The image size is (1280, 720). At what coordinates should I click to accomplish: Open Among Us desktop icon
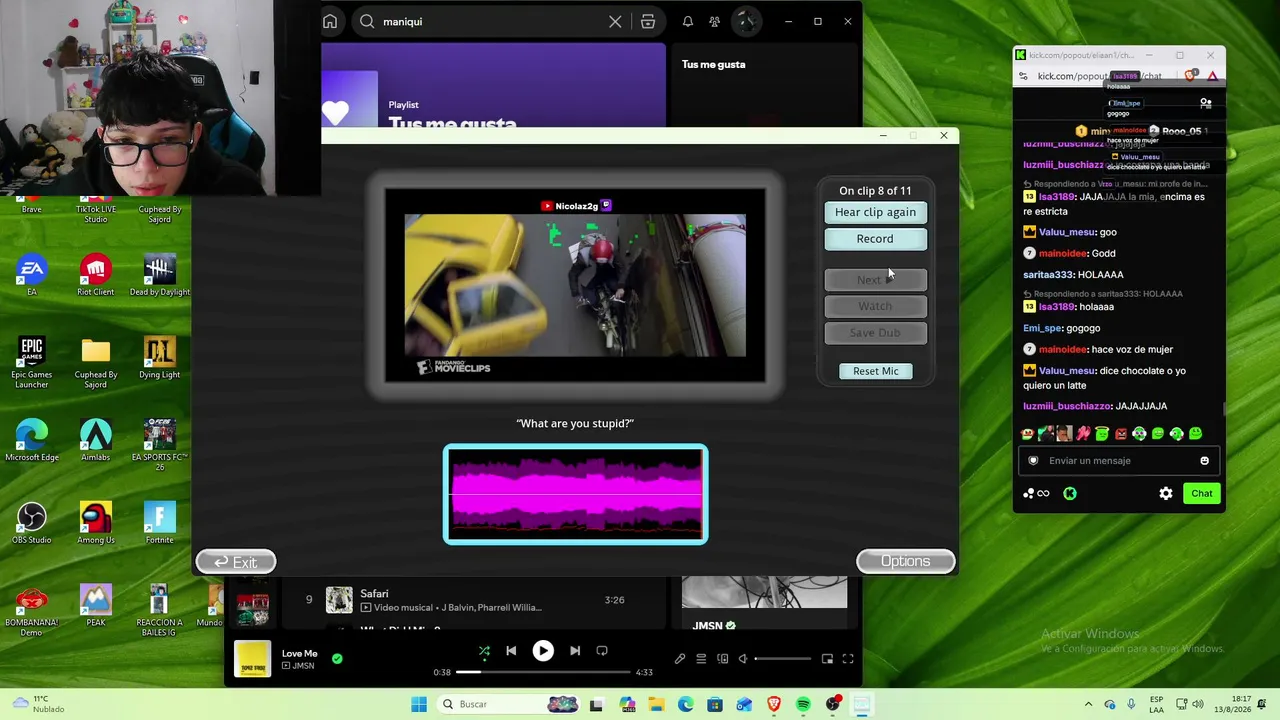click(x=96, y=523)
